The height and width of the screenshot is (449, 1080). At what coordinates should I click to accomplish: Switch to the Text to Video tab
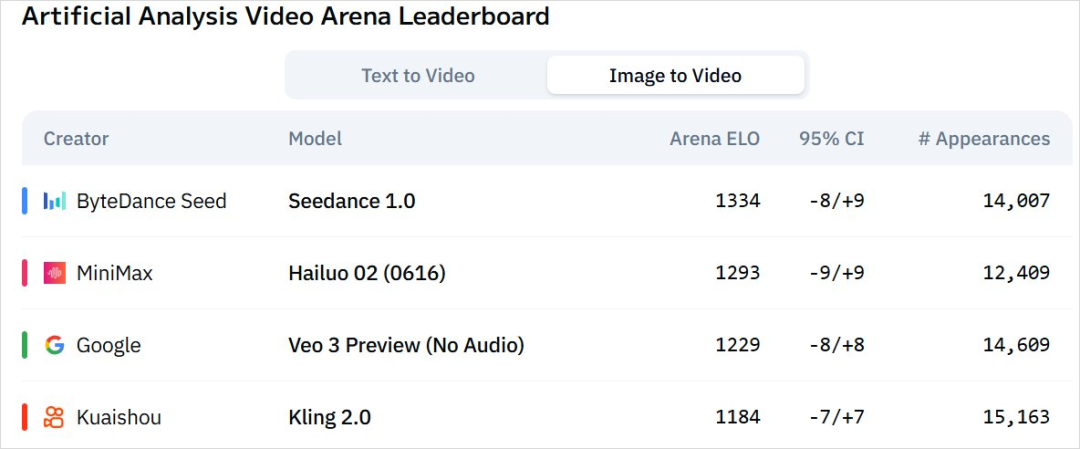pyautogui.click(x=418, y=75)
